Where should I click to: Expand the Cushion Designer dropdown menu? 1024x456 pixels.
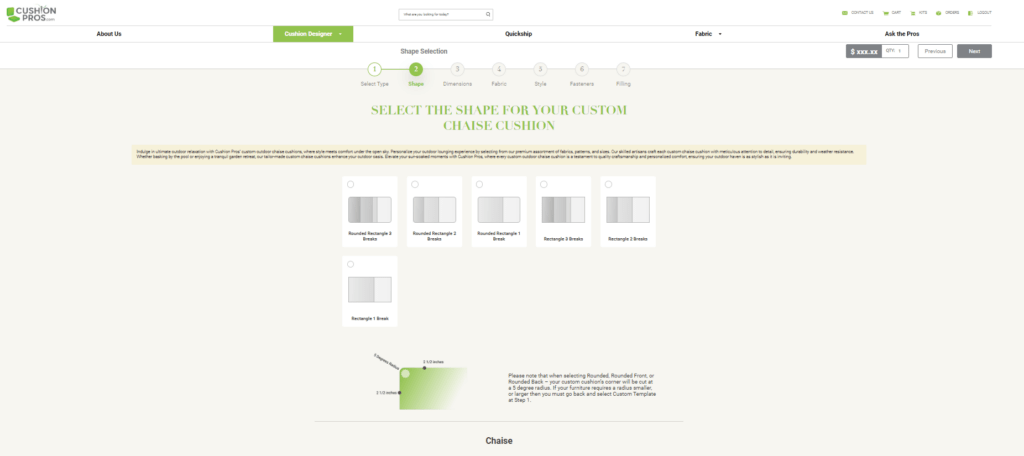pyautogui.click(x=312, y=34)
